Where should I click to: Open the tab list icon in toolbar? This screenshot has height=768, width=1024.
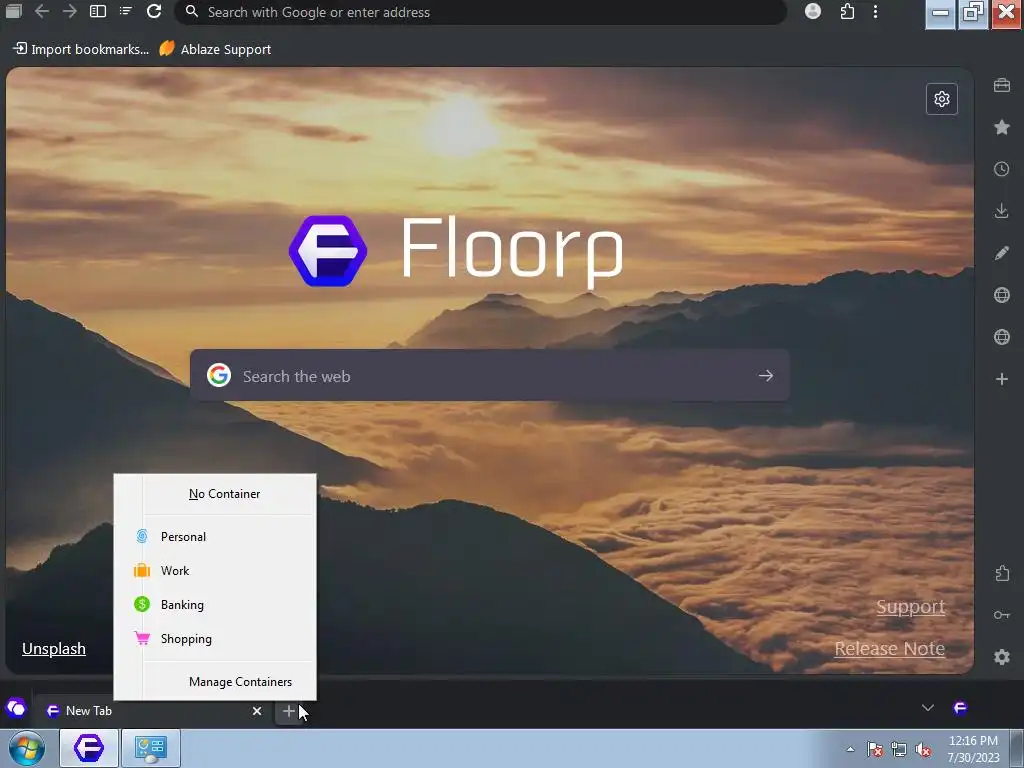point(125,11)
